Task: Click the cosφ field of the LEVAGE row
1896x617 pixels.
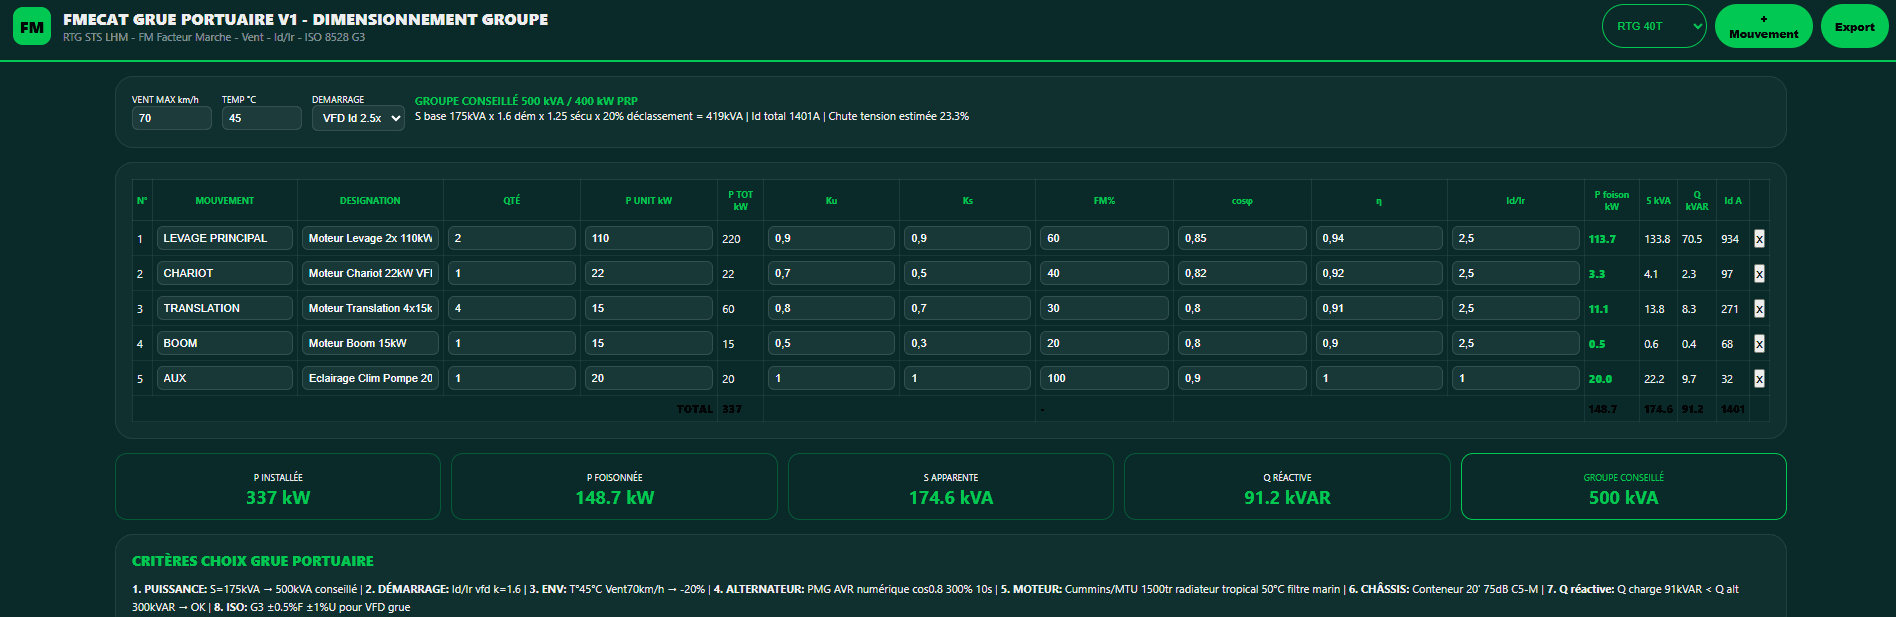Action: [x=1242, y=238]
